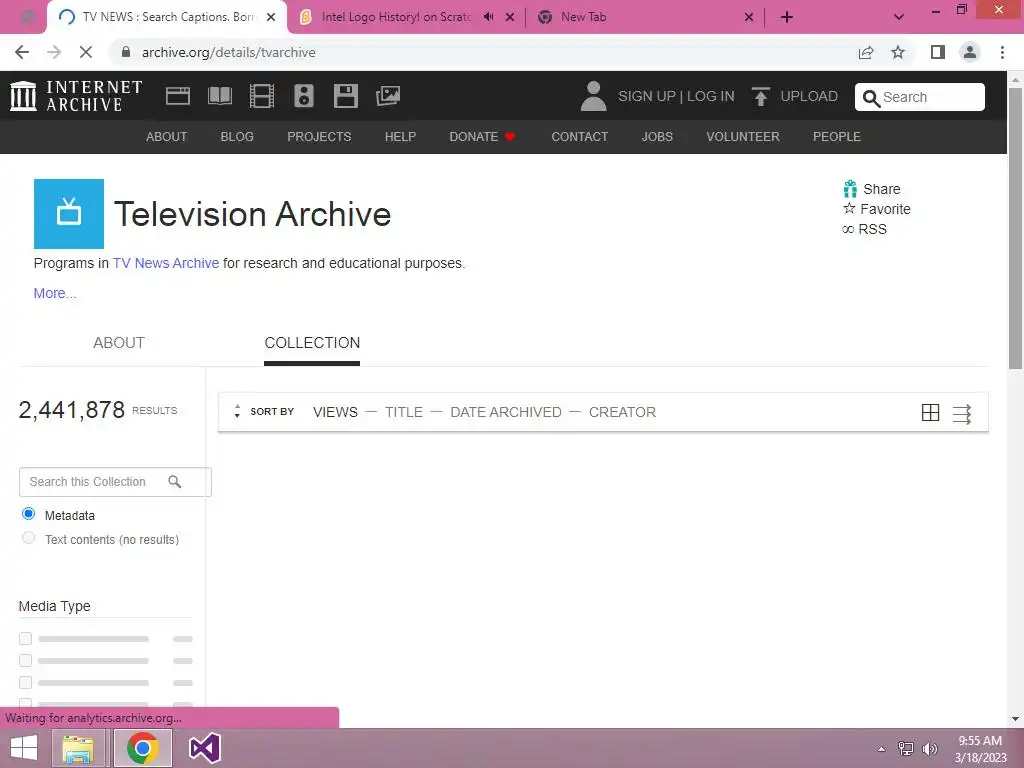Click the Upload arrow icon
Image resolution: width=1024 pixels, height=768 pixels.
760,96
